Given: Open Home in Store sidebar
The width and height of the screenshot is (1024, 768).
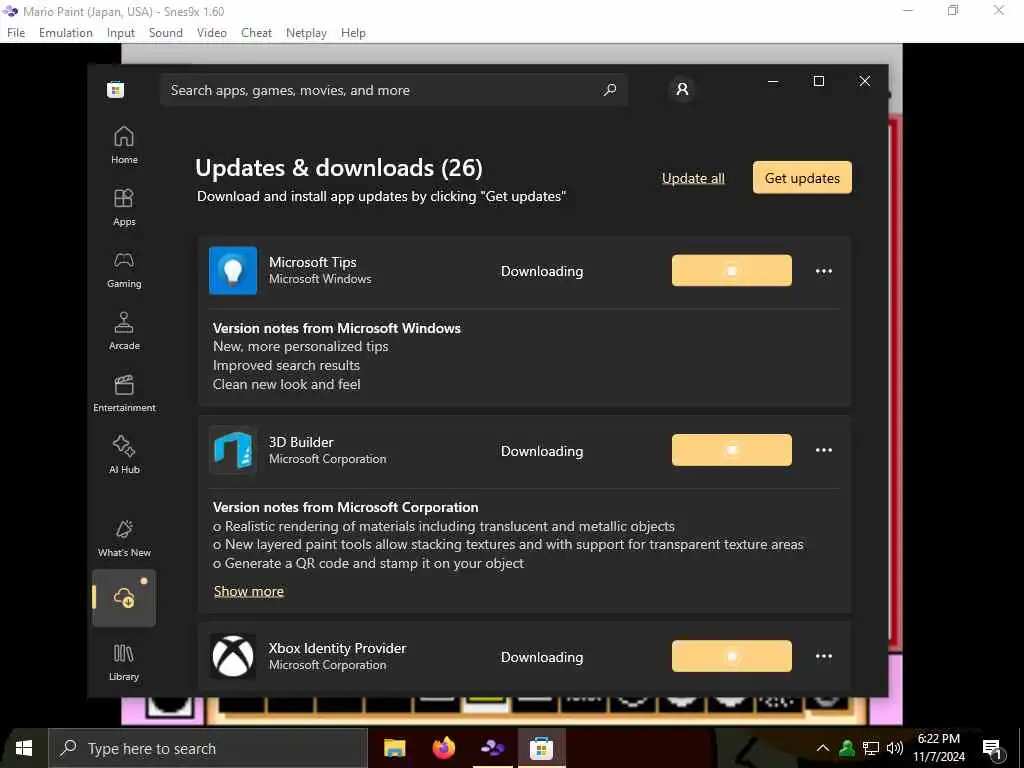Looking at the screenshot, I should coord(124,145).
